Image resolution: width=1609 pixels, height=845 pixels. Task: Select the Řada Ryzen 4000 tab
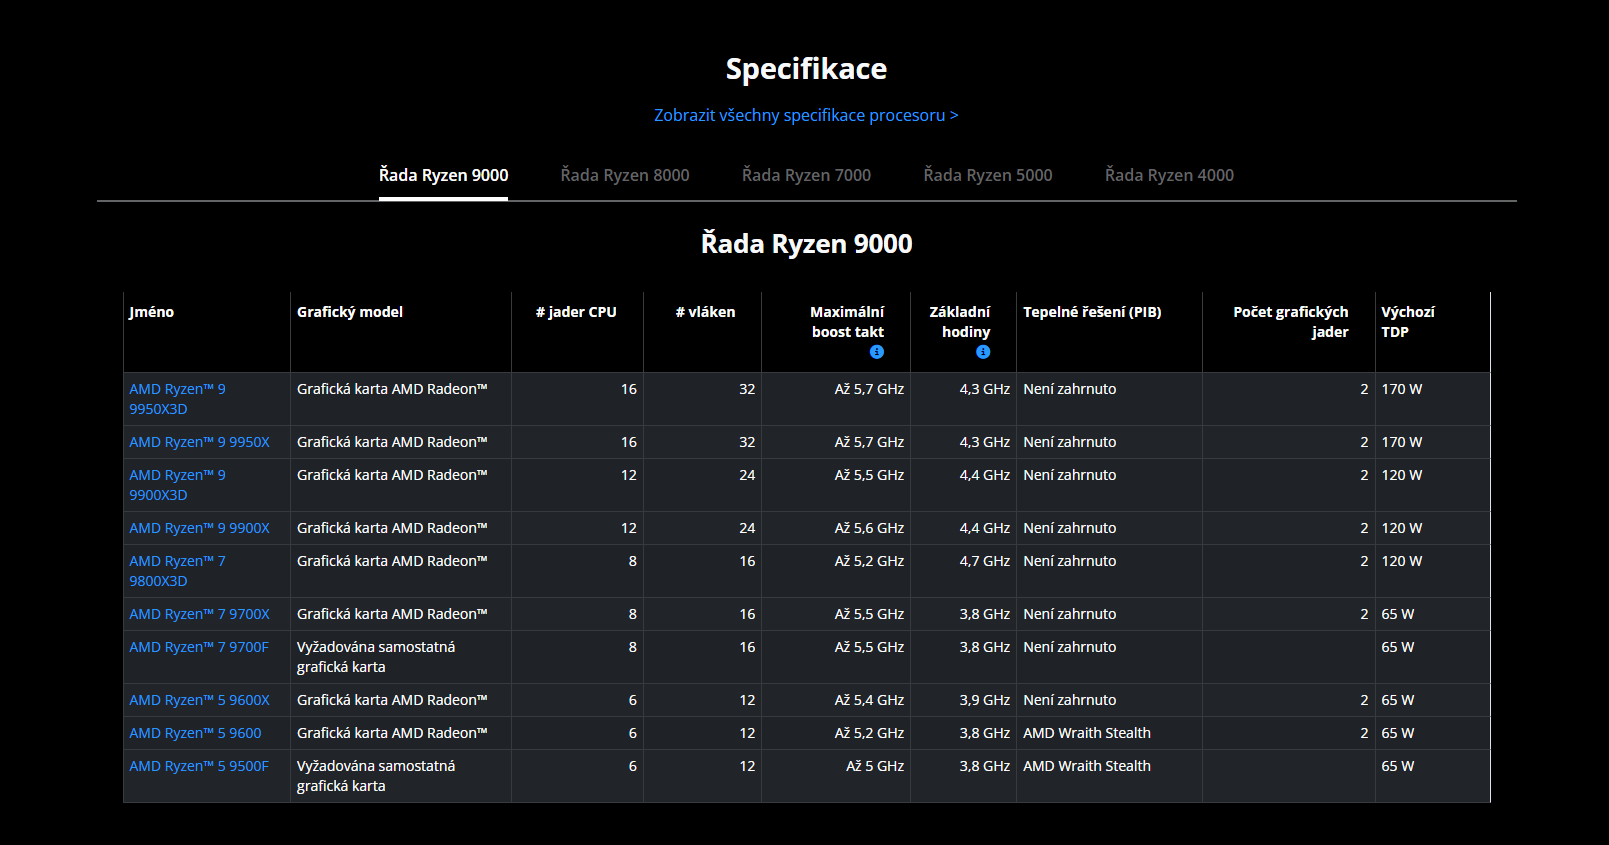[1169, 175]
